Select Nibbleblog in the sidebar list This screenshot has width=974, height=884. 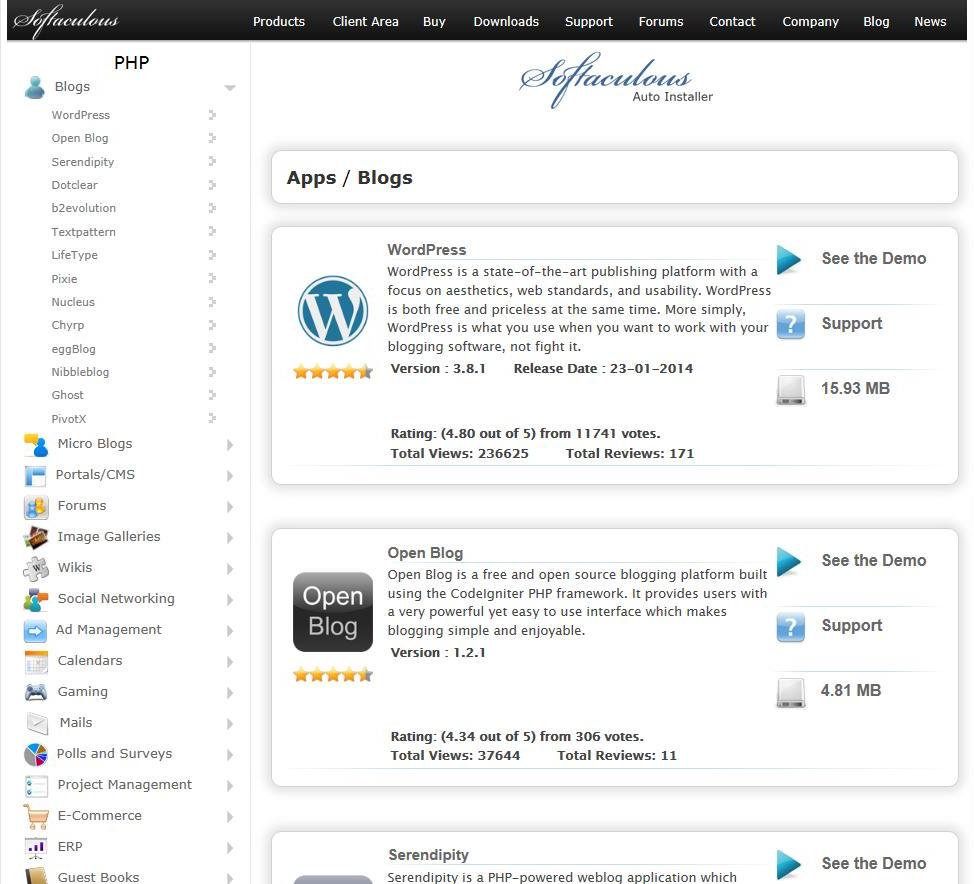[80, 372]
